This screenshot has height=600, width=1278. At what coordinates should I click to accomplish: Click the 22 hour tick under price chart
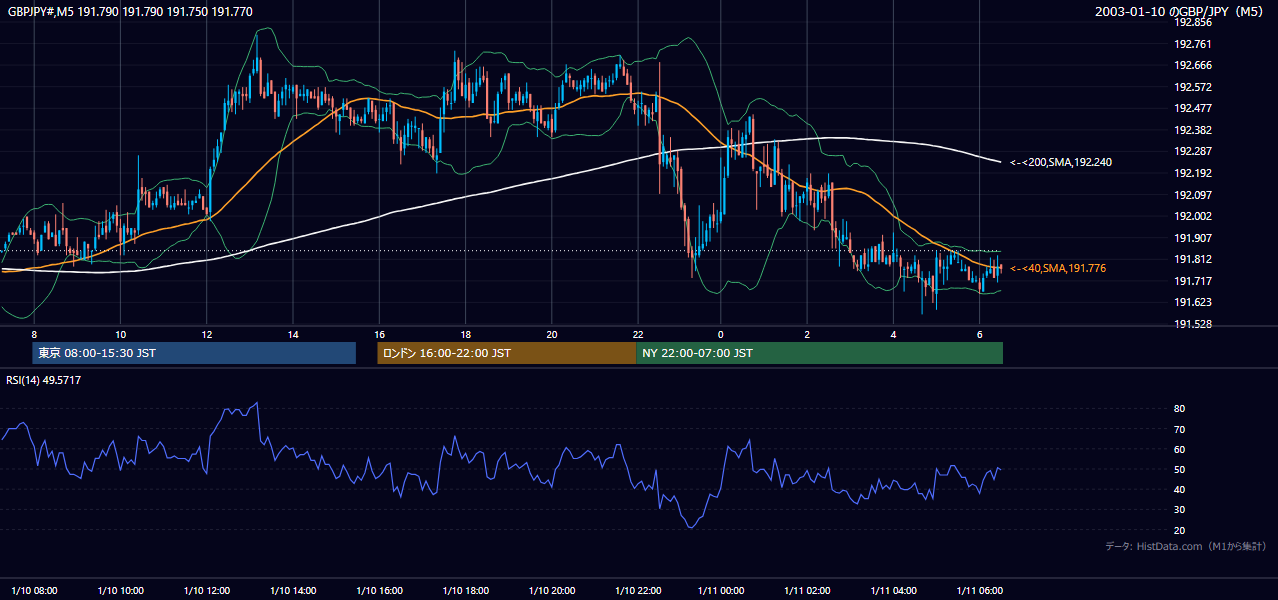pyautogui.click(x=638, y=334)
